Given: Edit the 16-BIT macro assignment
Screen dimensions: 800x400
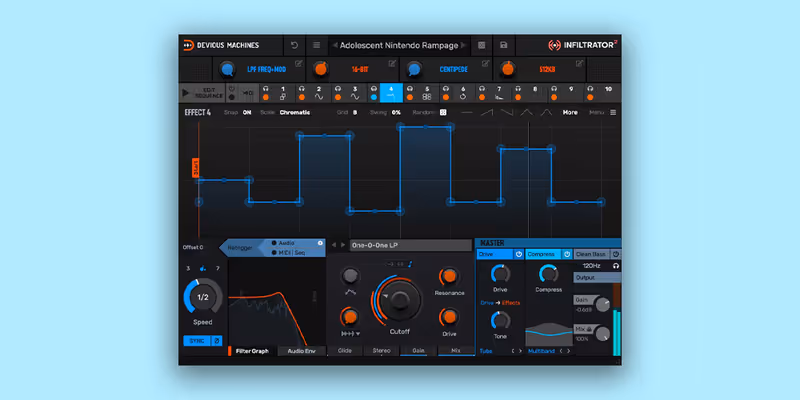Looking at the screenshot, I should (392, 63).
